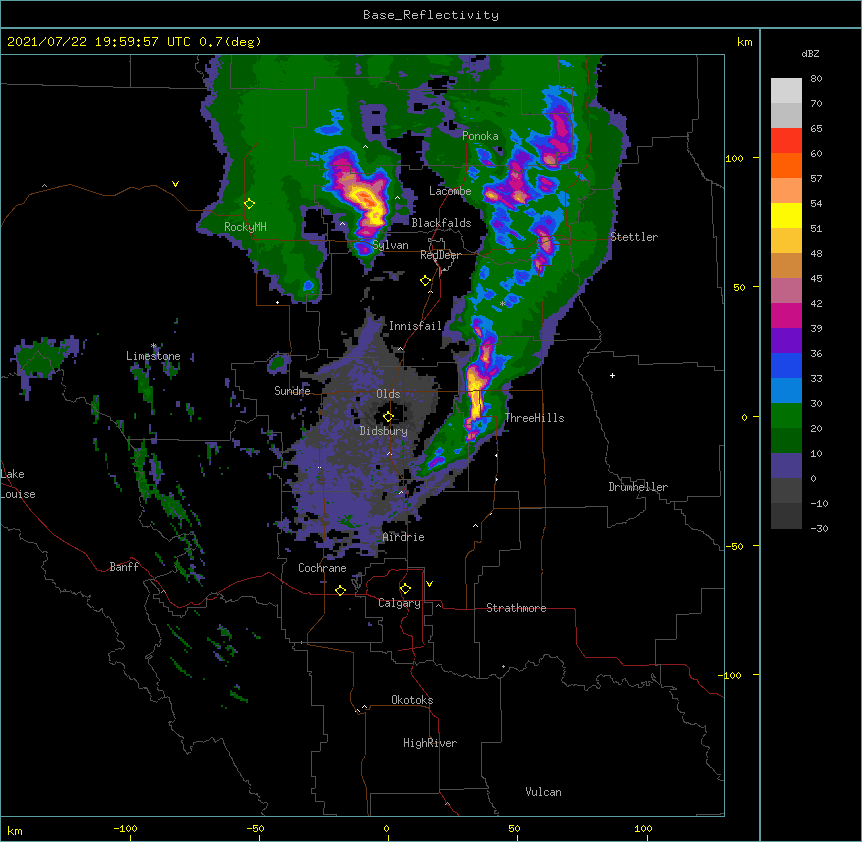Click the 50 km tick on bottom axis
The image size is (862, 842).
[514, 828]
